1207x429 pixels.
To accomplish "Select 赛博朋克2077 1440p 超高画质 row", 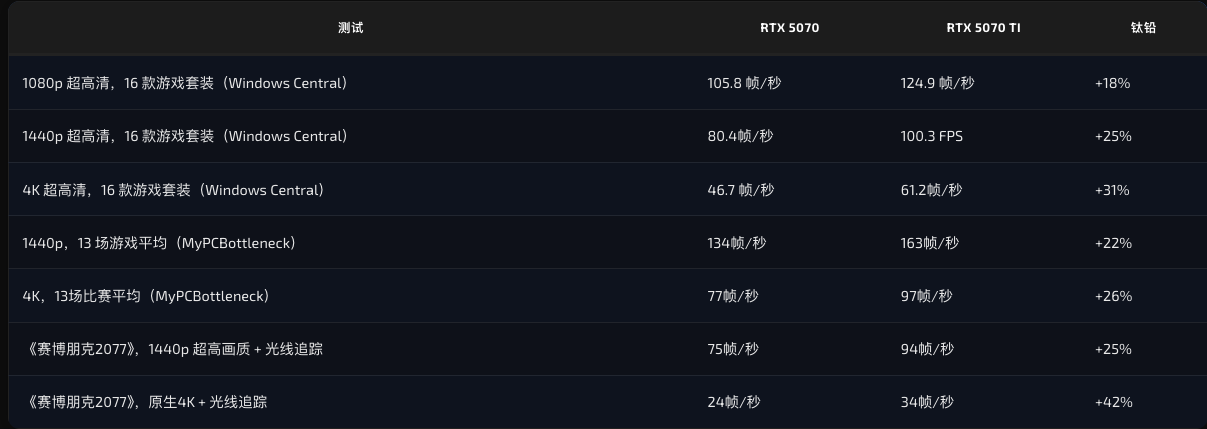I will click(603, 349).
